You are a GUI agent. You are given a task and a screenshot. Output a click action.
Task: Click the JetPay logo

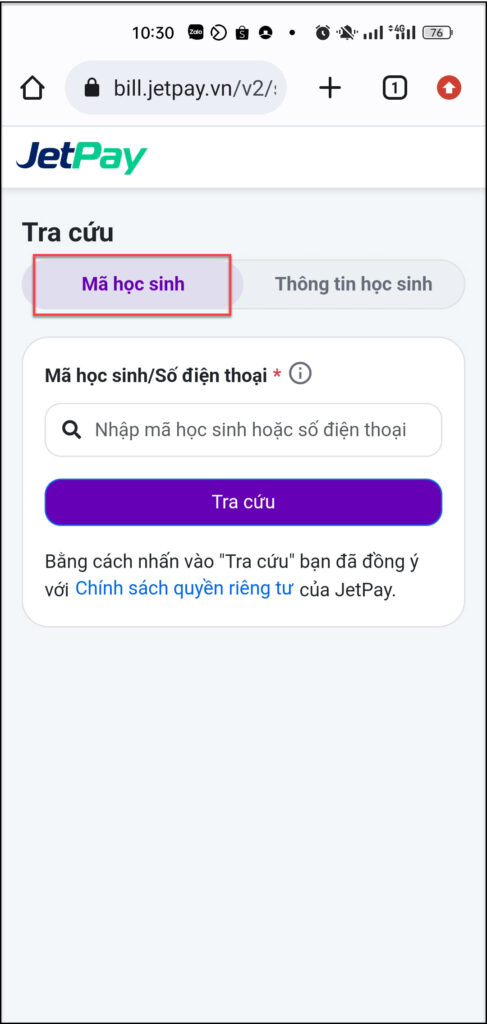[x=82, y=158]
